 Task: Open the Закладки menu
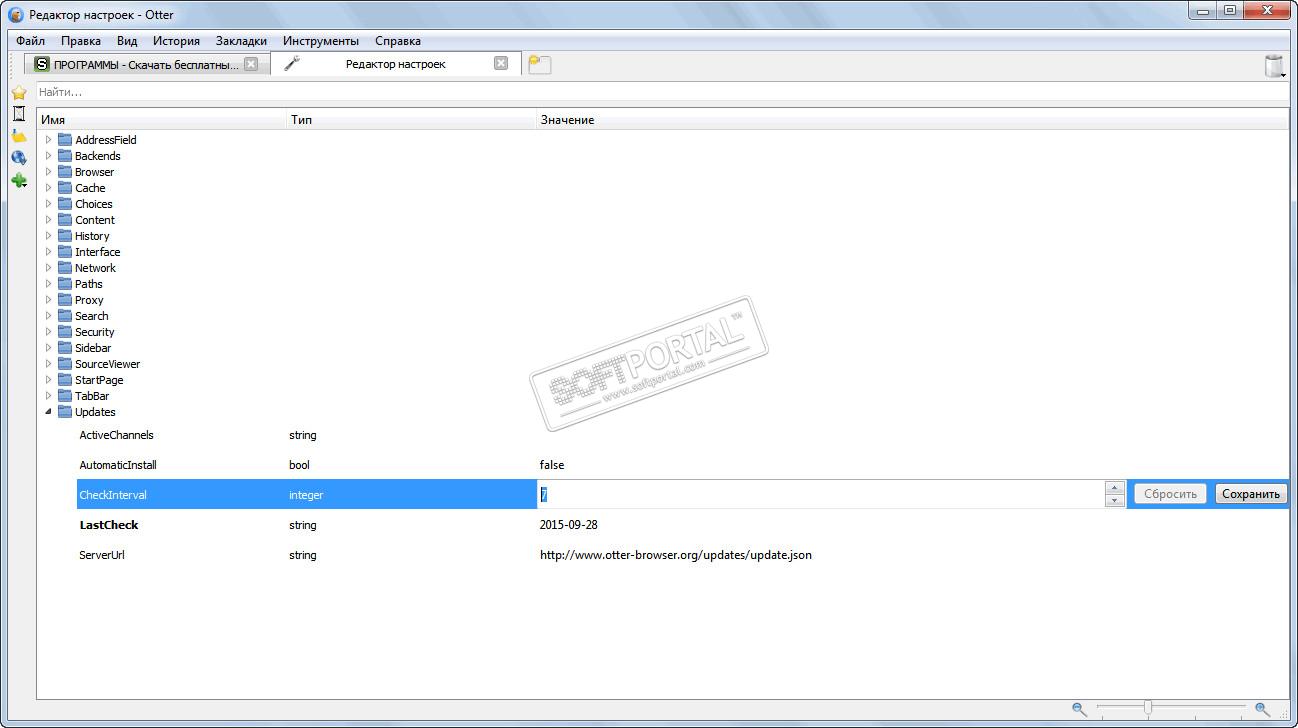pyautogui.click(x=241, y=41)
